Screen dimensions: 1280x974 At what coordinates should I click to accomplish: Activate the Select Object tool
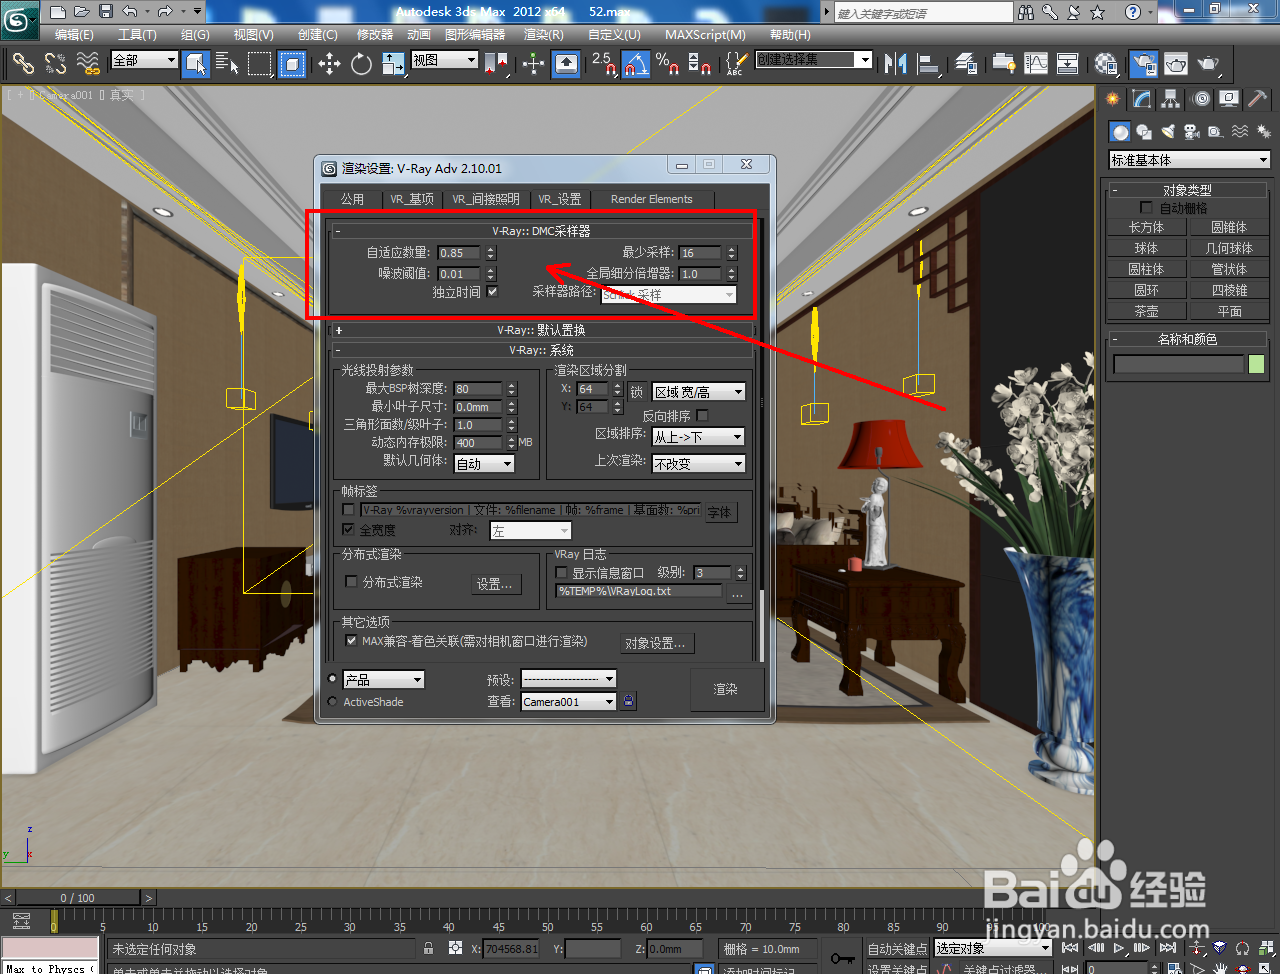click(x=196, y=64)
